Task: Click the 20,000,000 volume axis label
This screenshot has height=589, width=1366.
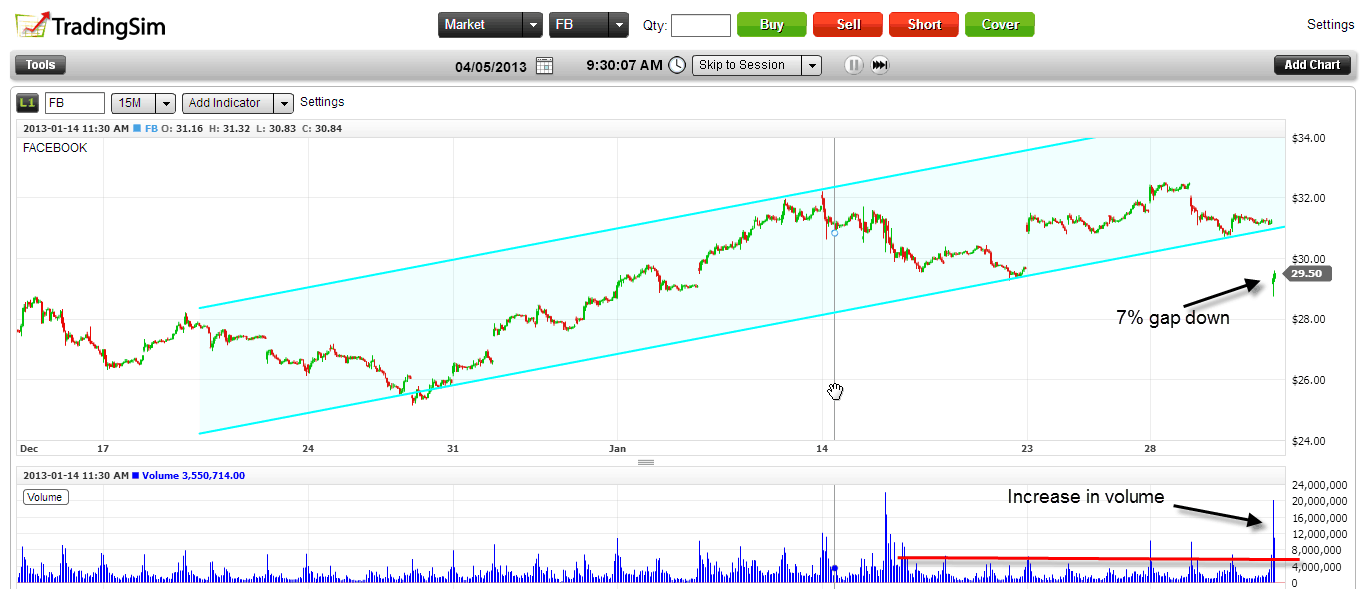Action: [1319, 501]
